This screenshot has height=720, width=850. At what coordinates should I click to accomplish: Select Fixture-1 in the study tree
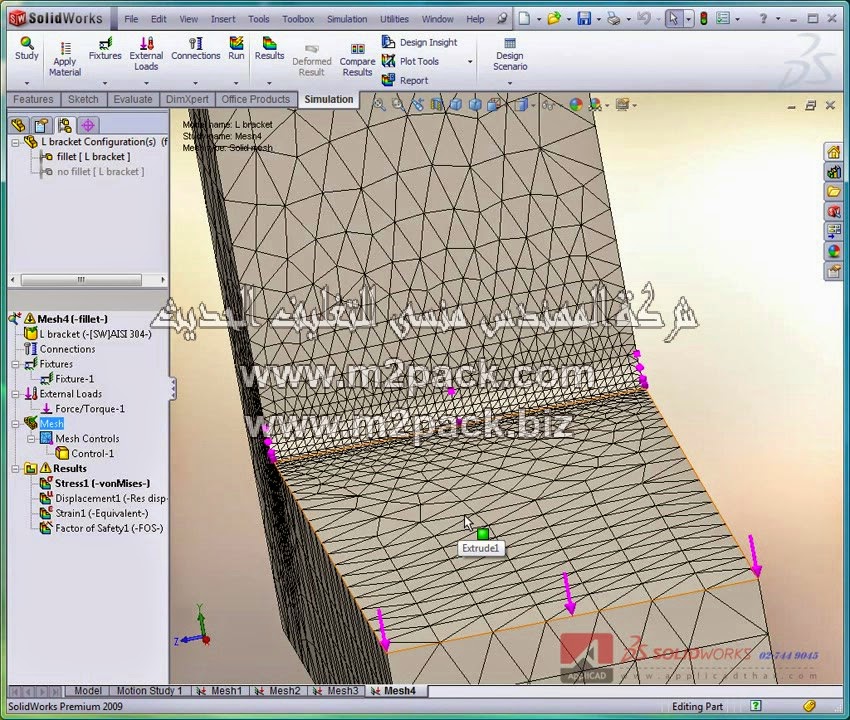coord(67,379)
